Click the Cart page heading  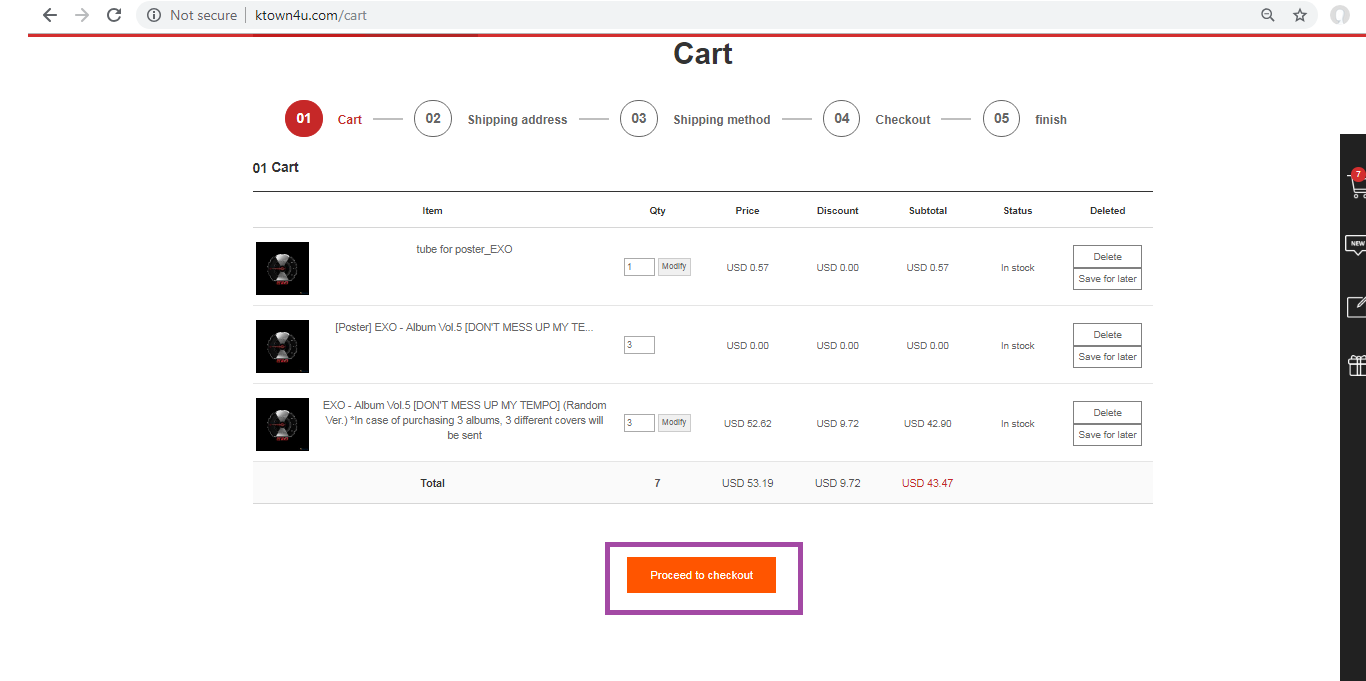(x=702, y=53)
